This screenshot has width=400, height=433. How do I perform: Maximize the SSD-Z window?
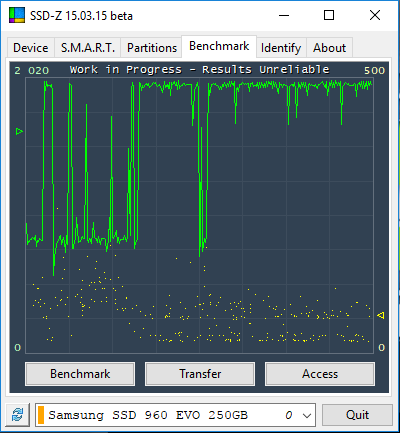(x=329, y=15)
